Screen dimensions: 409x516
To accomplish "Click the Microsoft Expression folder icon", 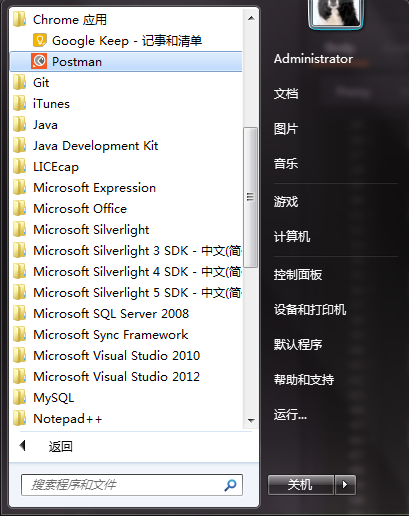I will point(20,187).
